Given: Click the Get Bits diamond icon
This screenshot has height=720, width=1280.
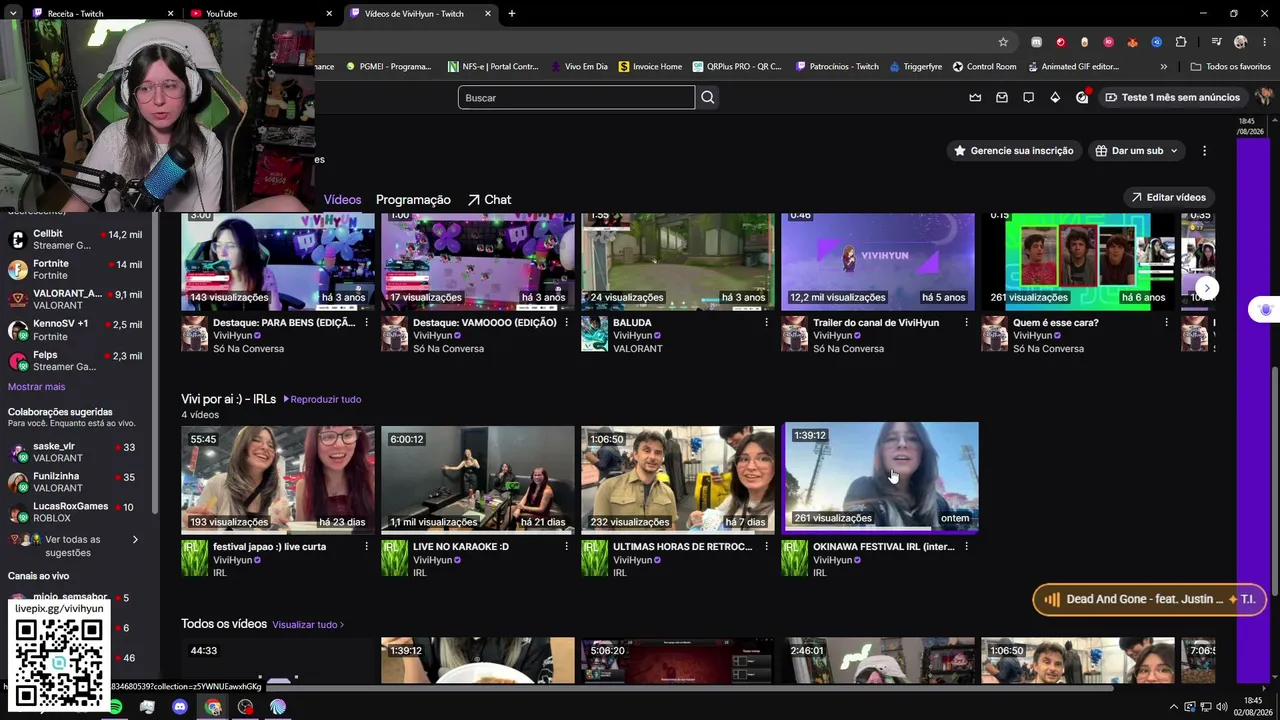Looking at the screenshot, I should click(1055, 97).
